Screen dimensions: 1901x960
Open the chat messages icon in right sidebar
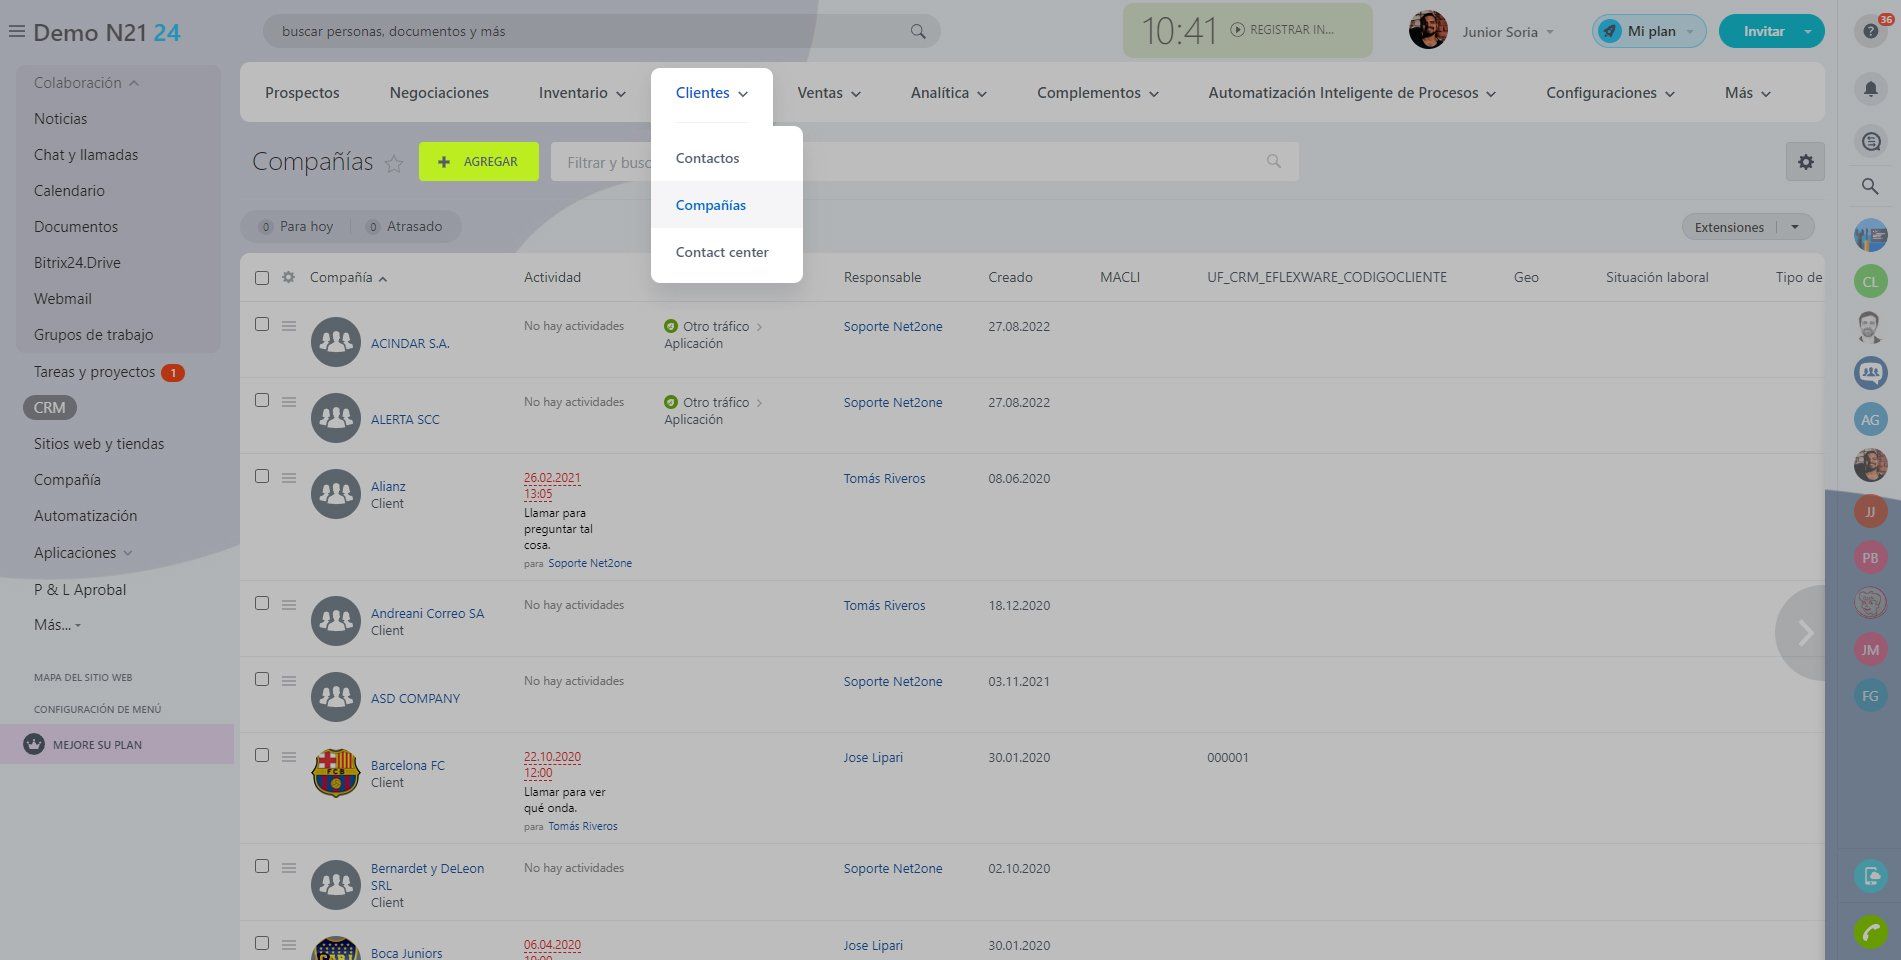click(x=1870, y=141)
